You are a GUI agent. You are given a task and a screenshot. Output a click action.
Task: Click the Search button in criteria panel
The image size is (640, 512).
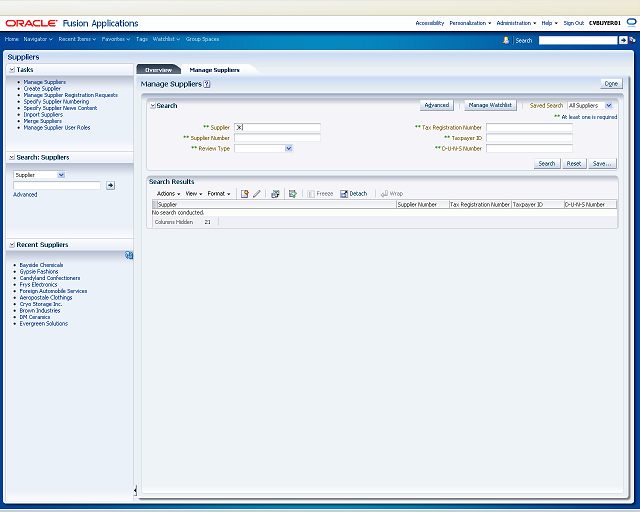point(547,164)
